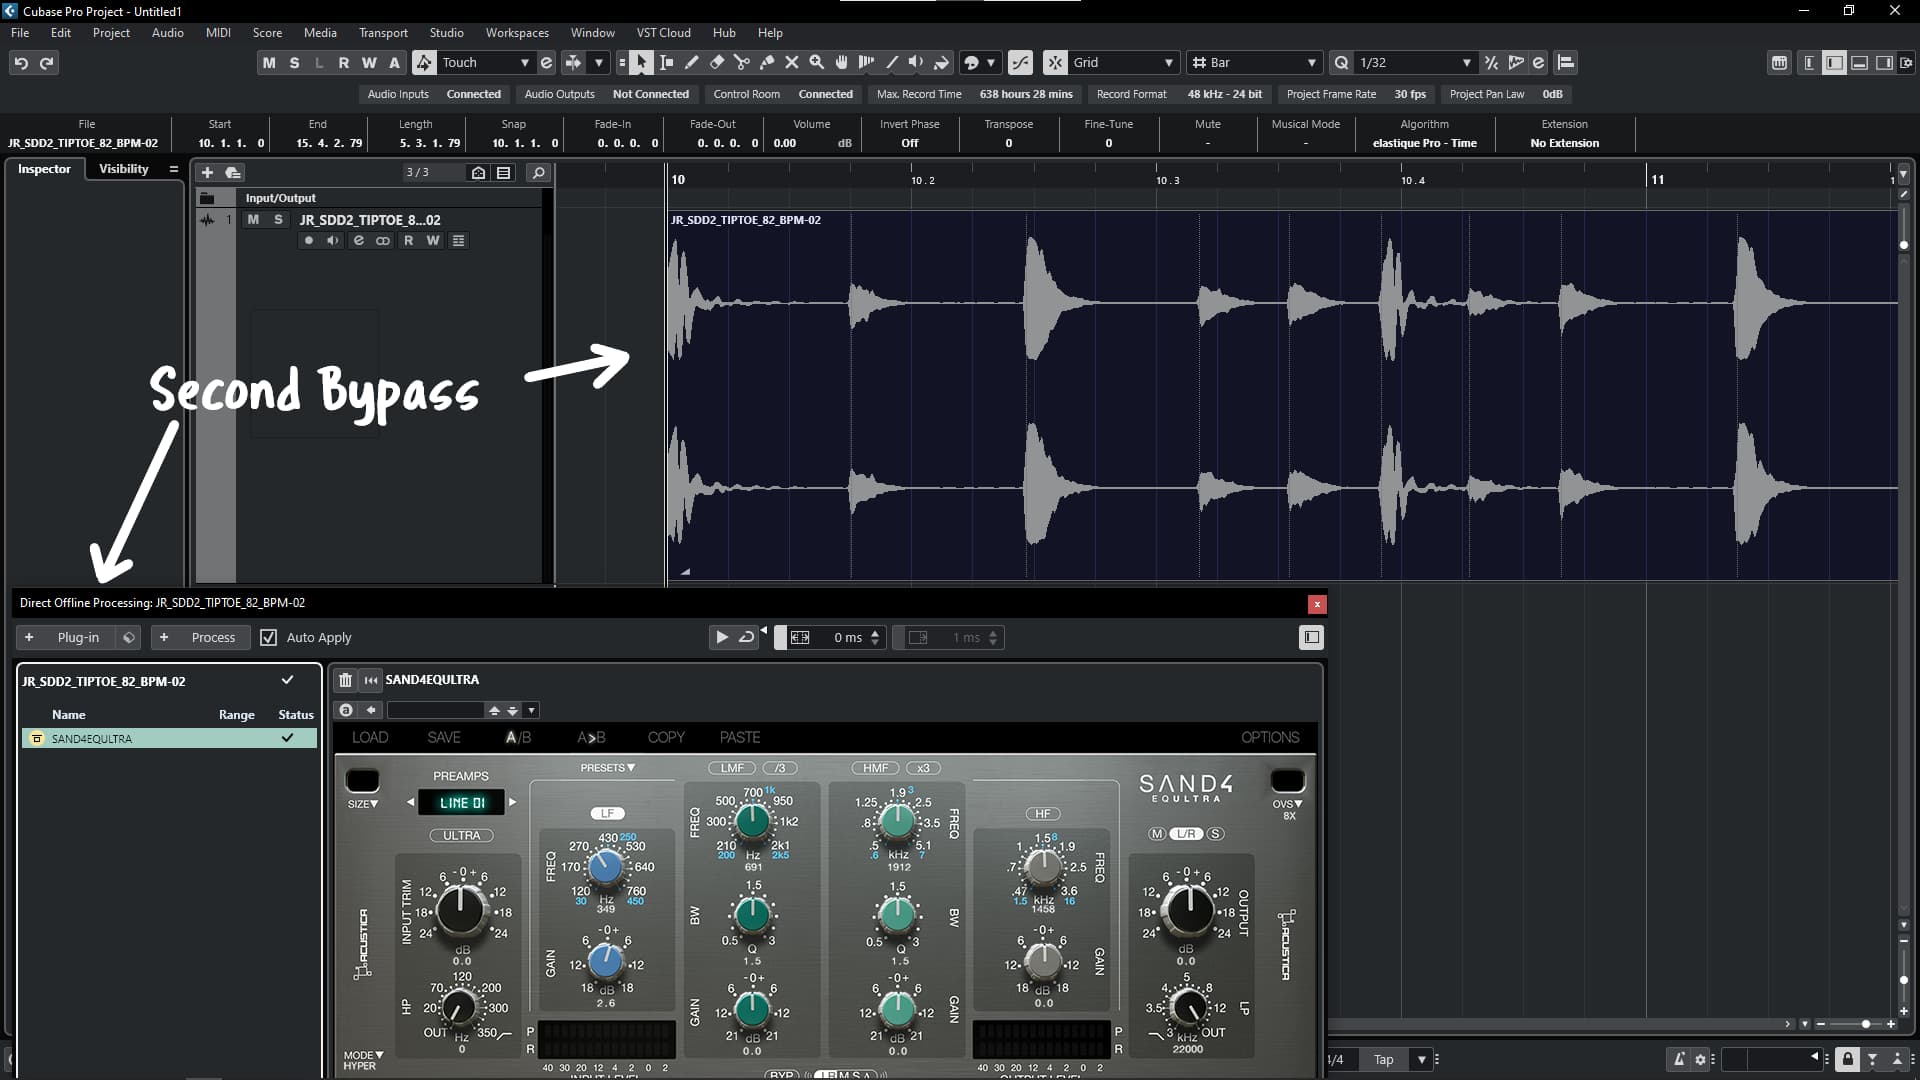Open the Grid snap type dropdown
Viewport: 1920px width, 1080px height.
point(1123,63)
